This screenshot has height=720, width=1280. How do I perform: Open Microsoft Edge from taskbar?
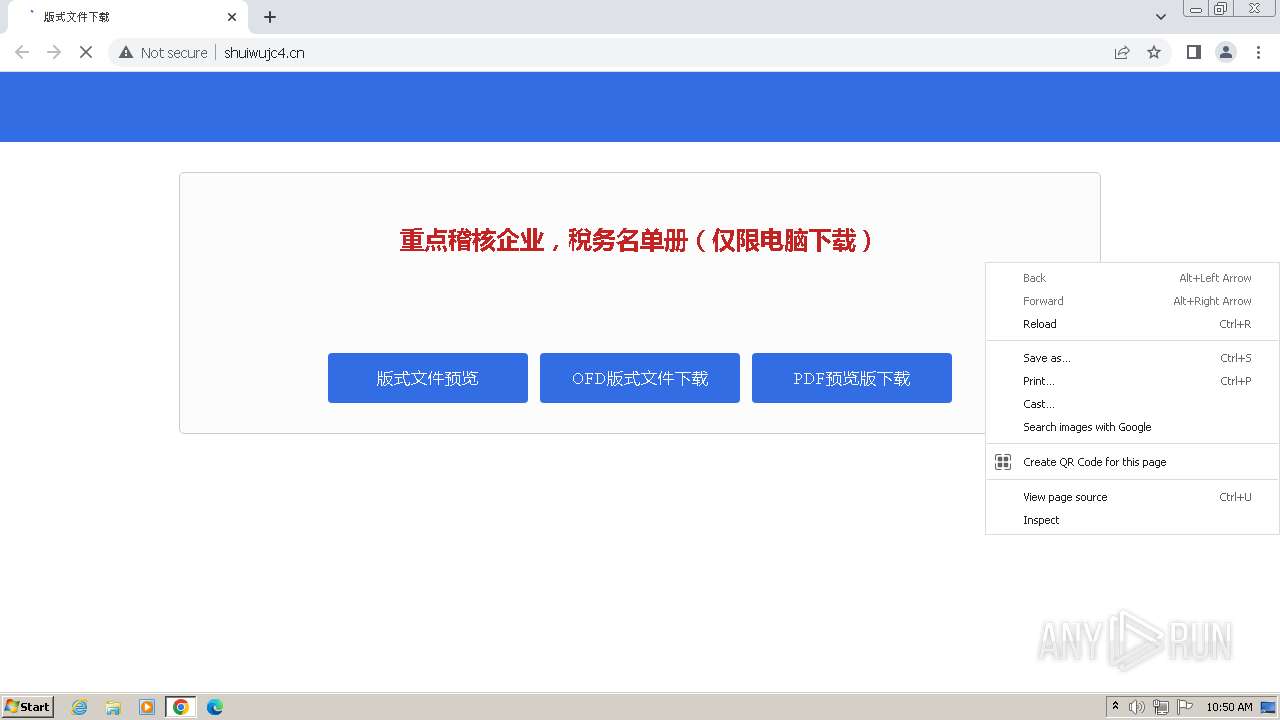[214, 707]
